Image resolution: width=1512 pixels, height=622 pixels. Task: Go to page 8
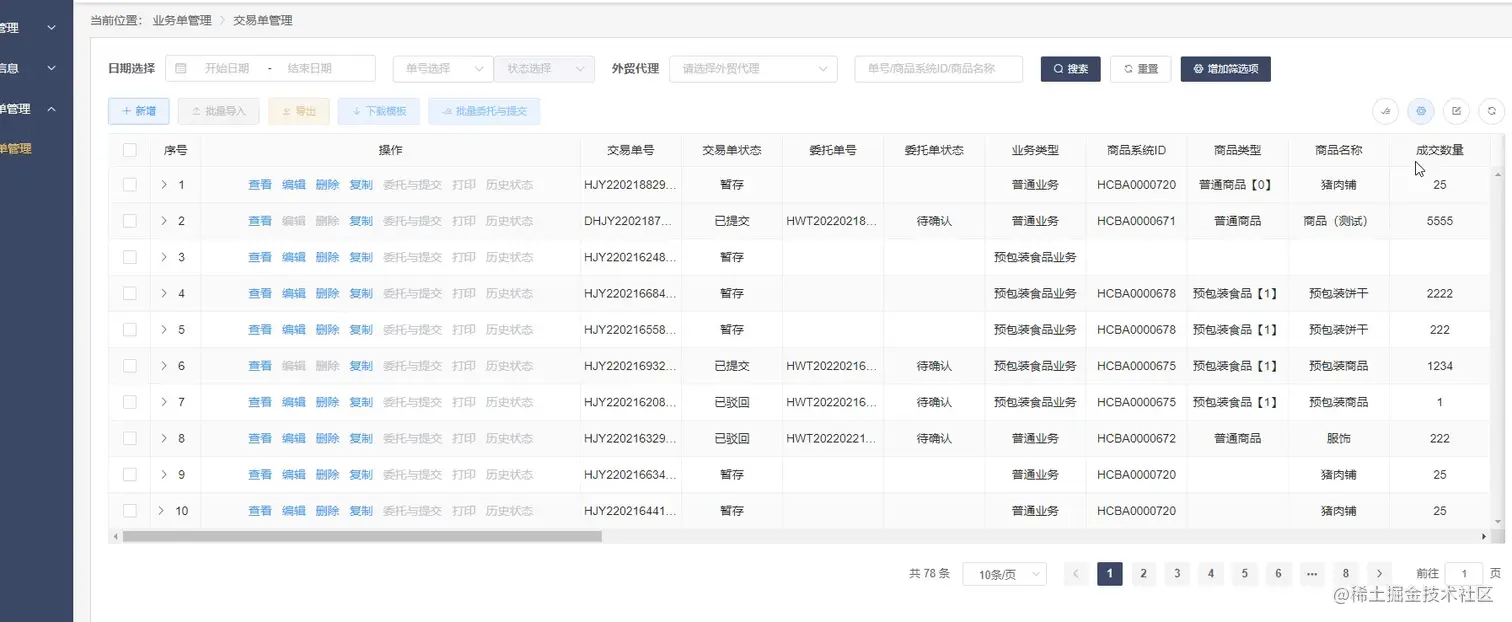tap(1346, 573)
